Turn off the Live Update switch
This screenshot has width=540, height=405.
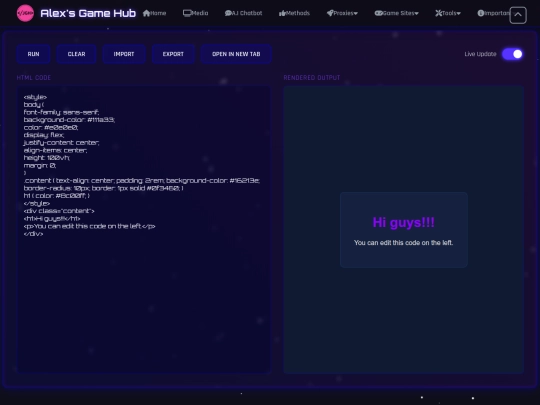[x=512, y=54]
